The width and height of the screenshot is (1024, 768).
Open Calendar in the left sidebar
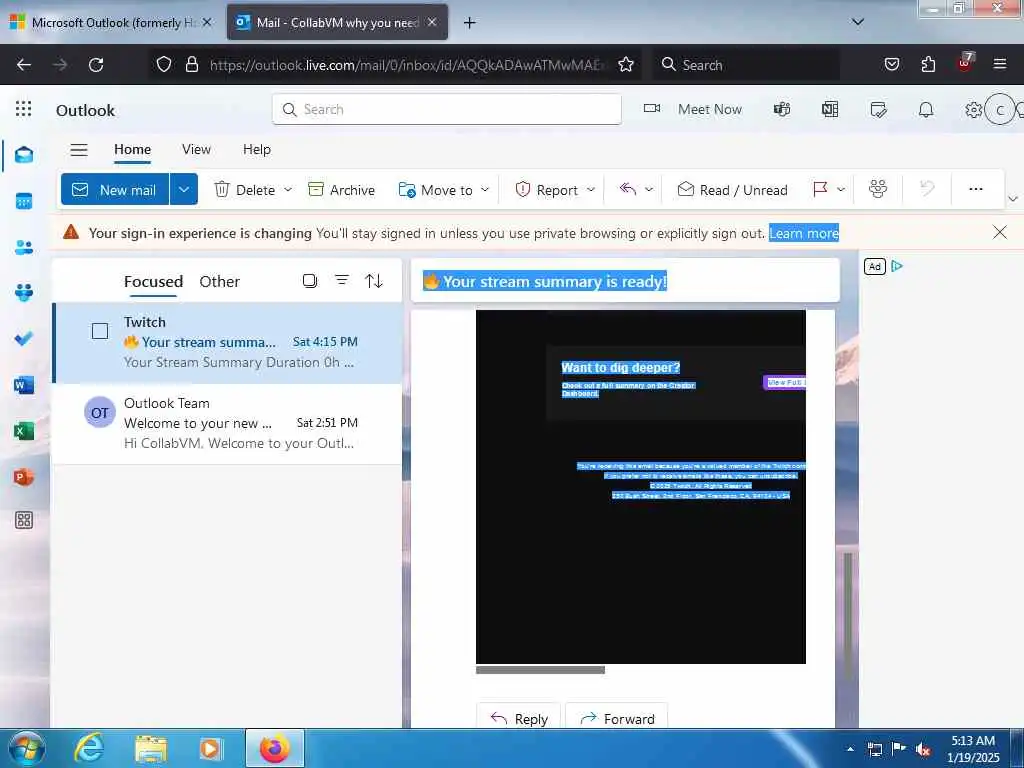coord(24,201)
